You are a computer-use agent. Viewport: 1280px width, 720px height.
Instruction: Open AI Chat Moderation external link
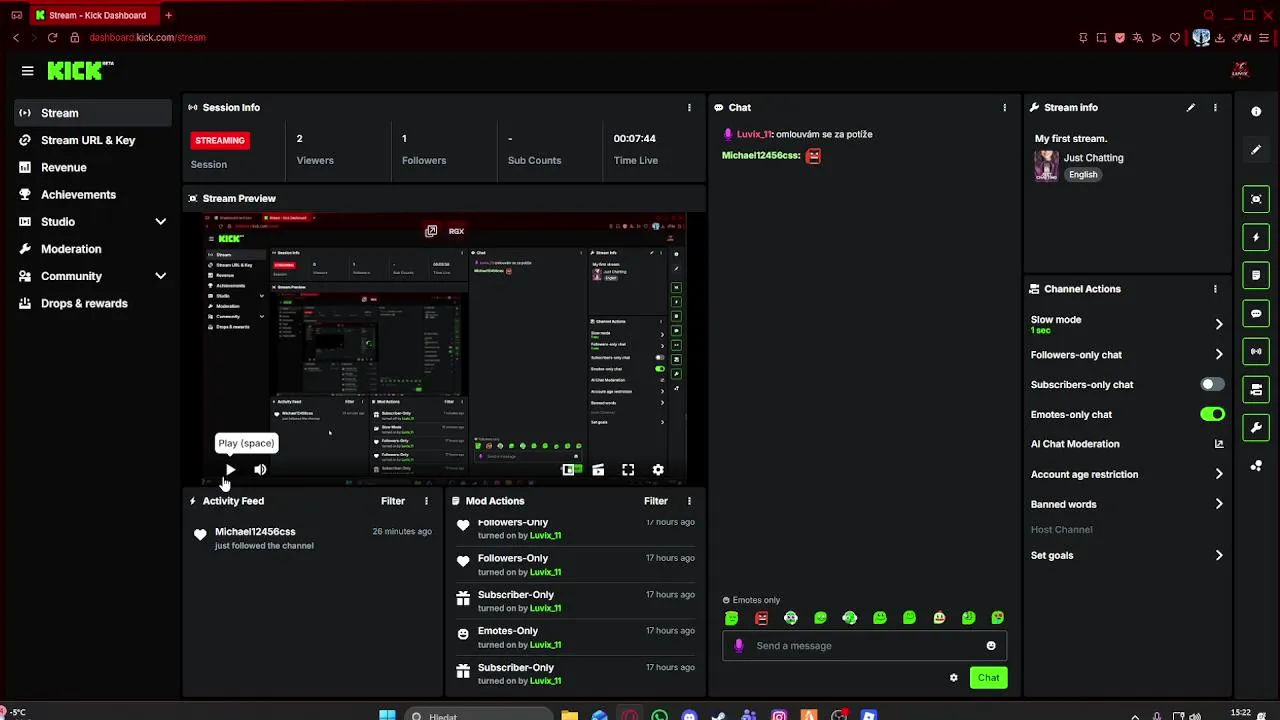pyautogui.click(x=1219, y=444)
